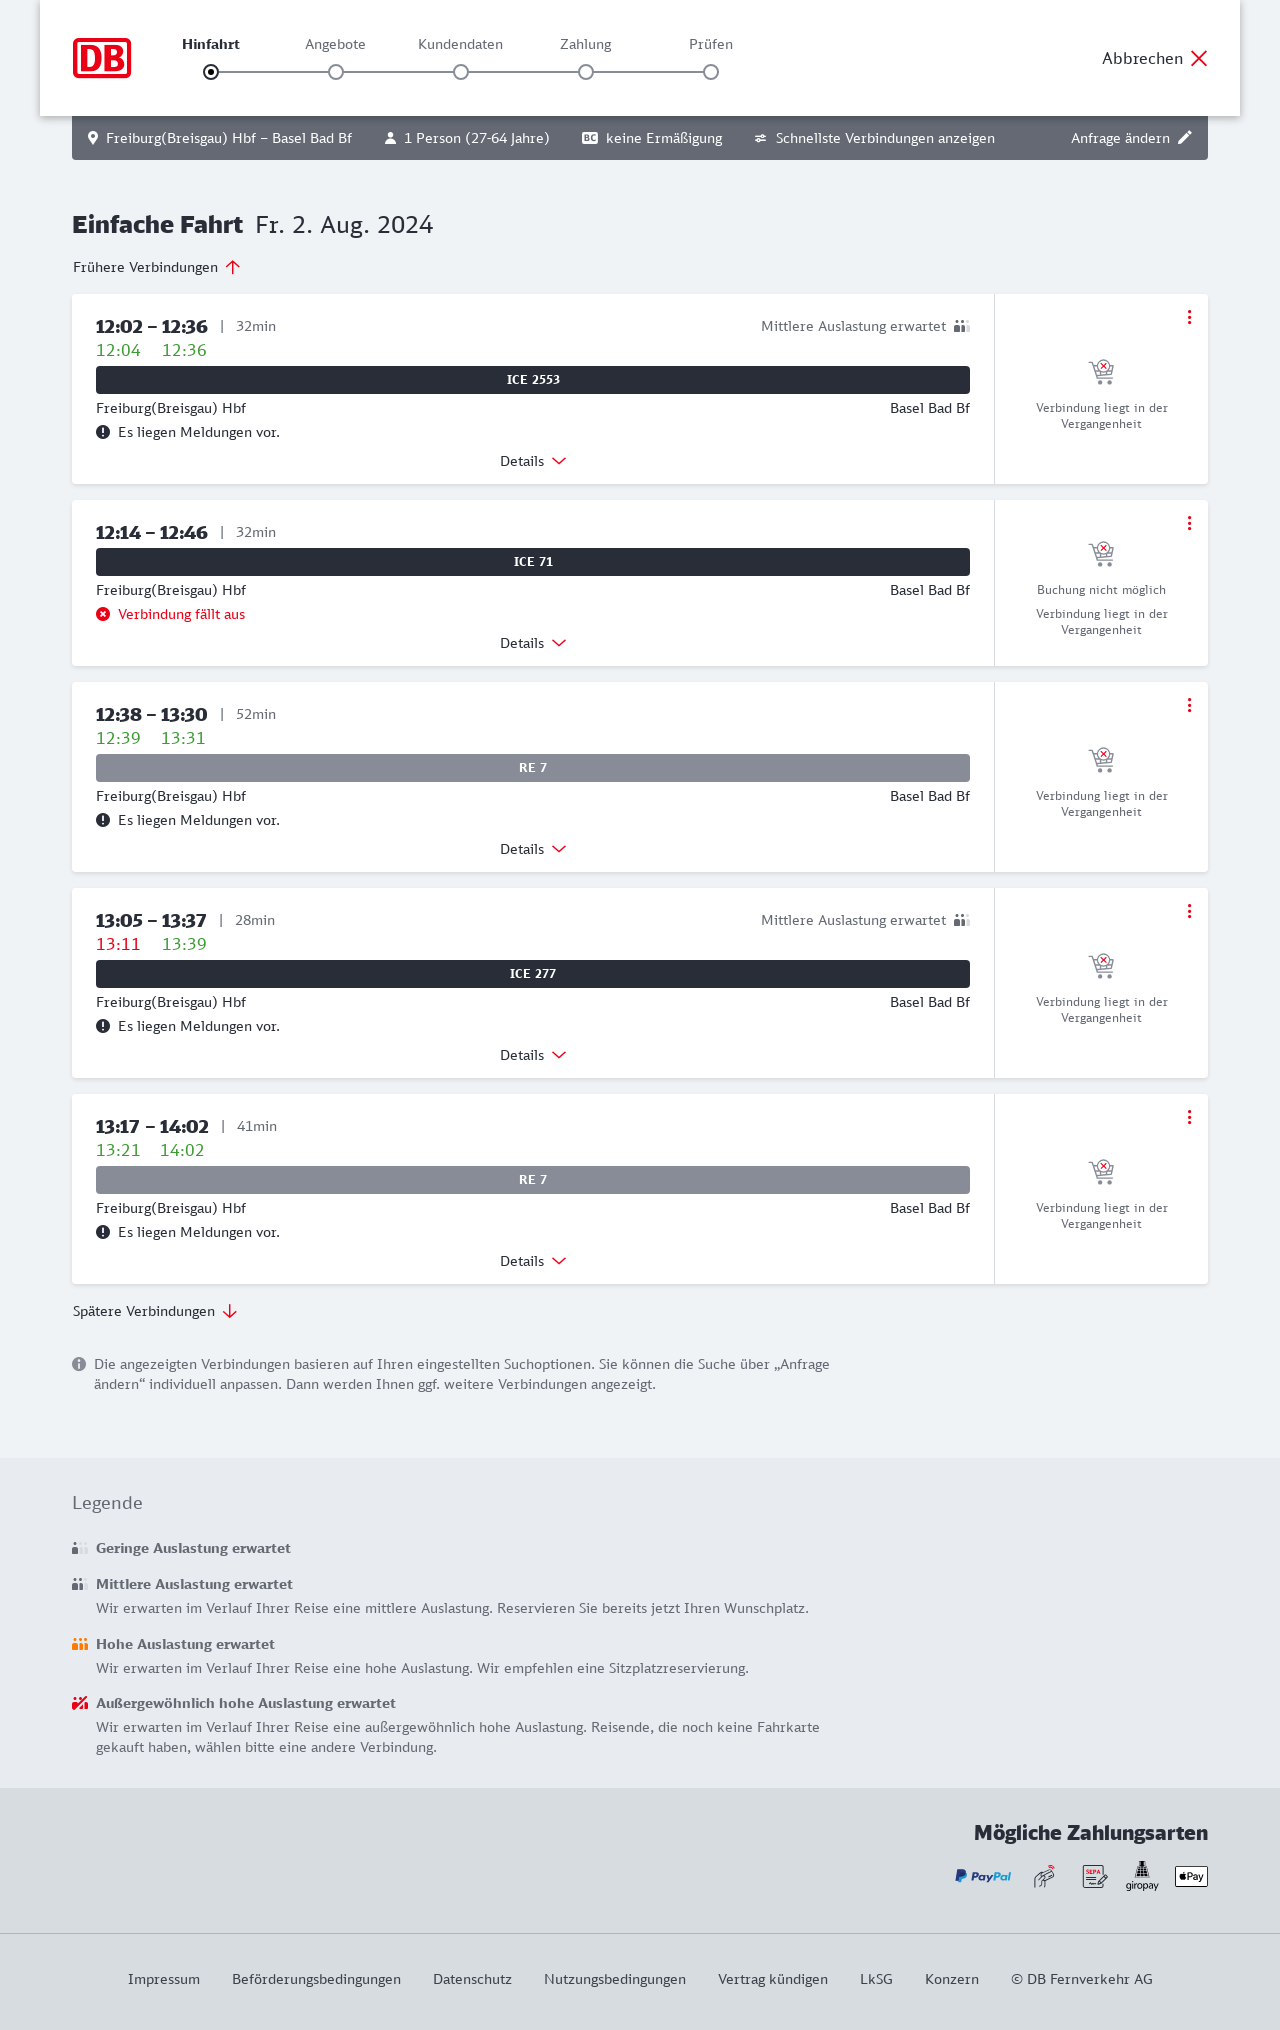1280x2030 pixels.
Task: Open the Kundendaten step label
Action: point(460,44)
